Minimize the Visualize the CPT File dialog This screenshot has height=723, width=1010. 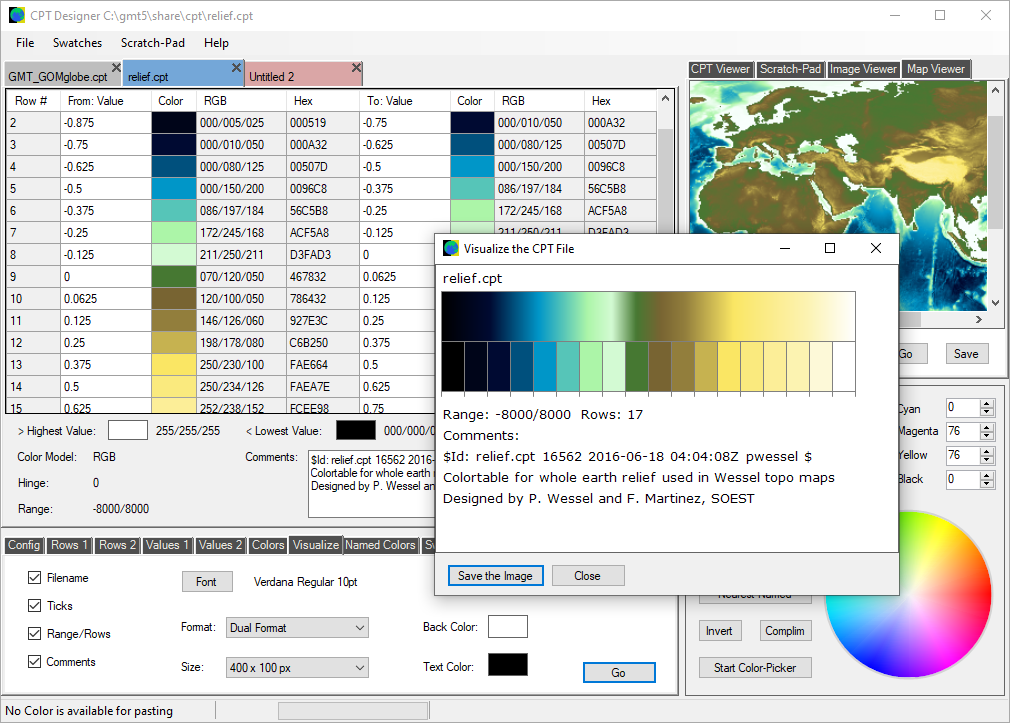(785, 248)
